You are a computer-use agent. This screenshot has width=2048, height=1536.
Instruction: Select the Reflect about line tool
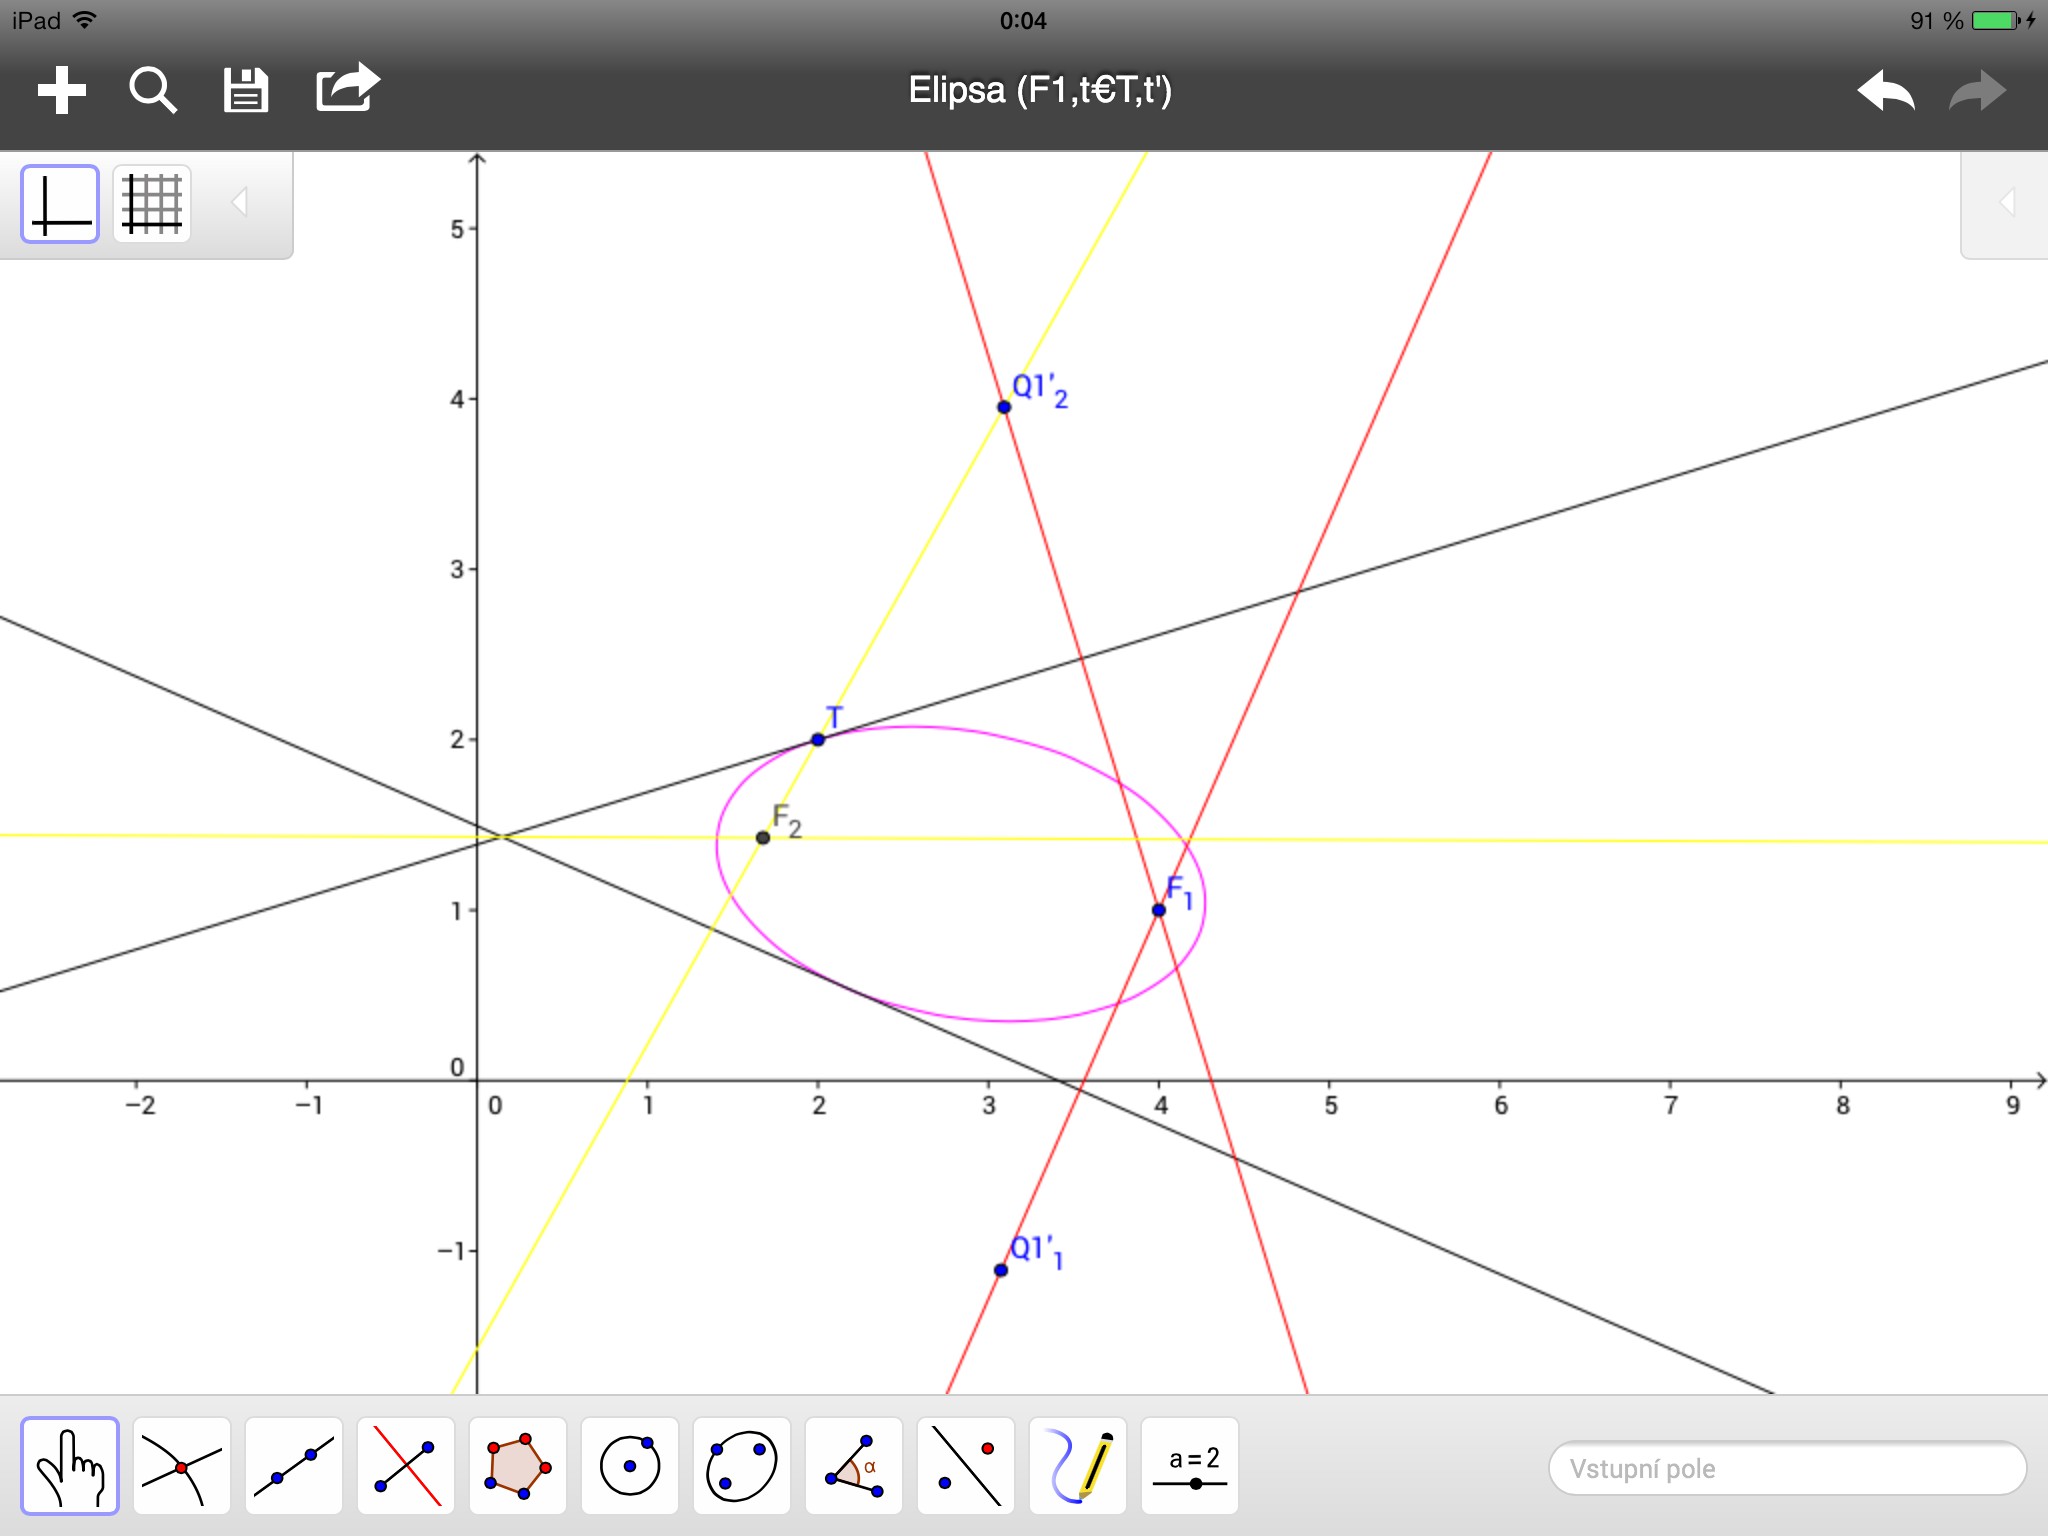(966, 1466)
